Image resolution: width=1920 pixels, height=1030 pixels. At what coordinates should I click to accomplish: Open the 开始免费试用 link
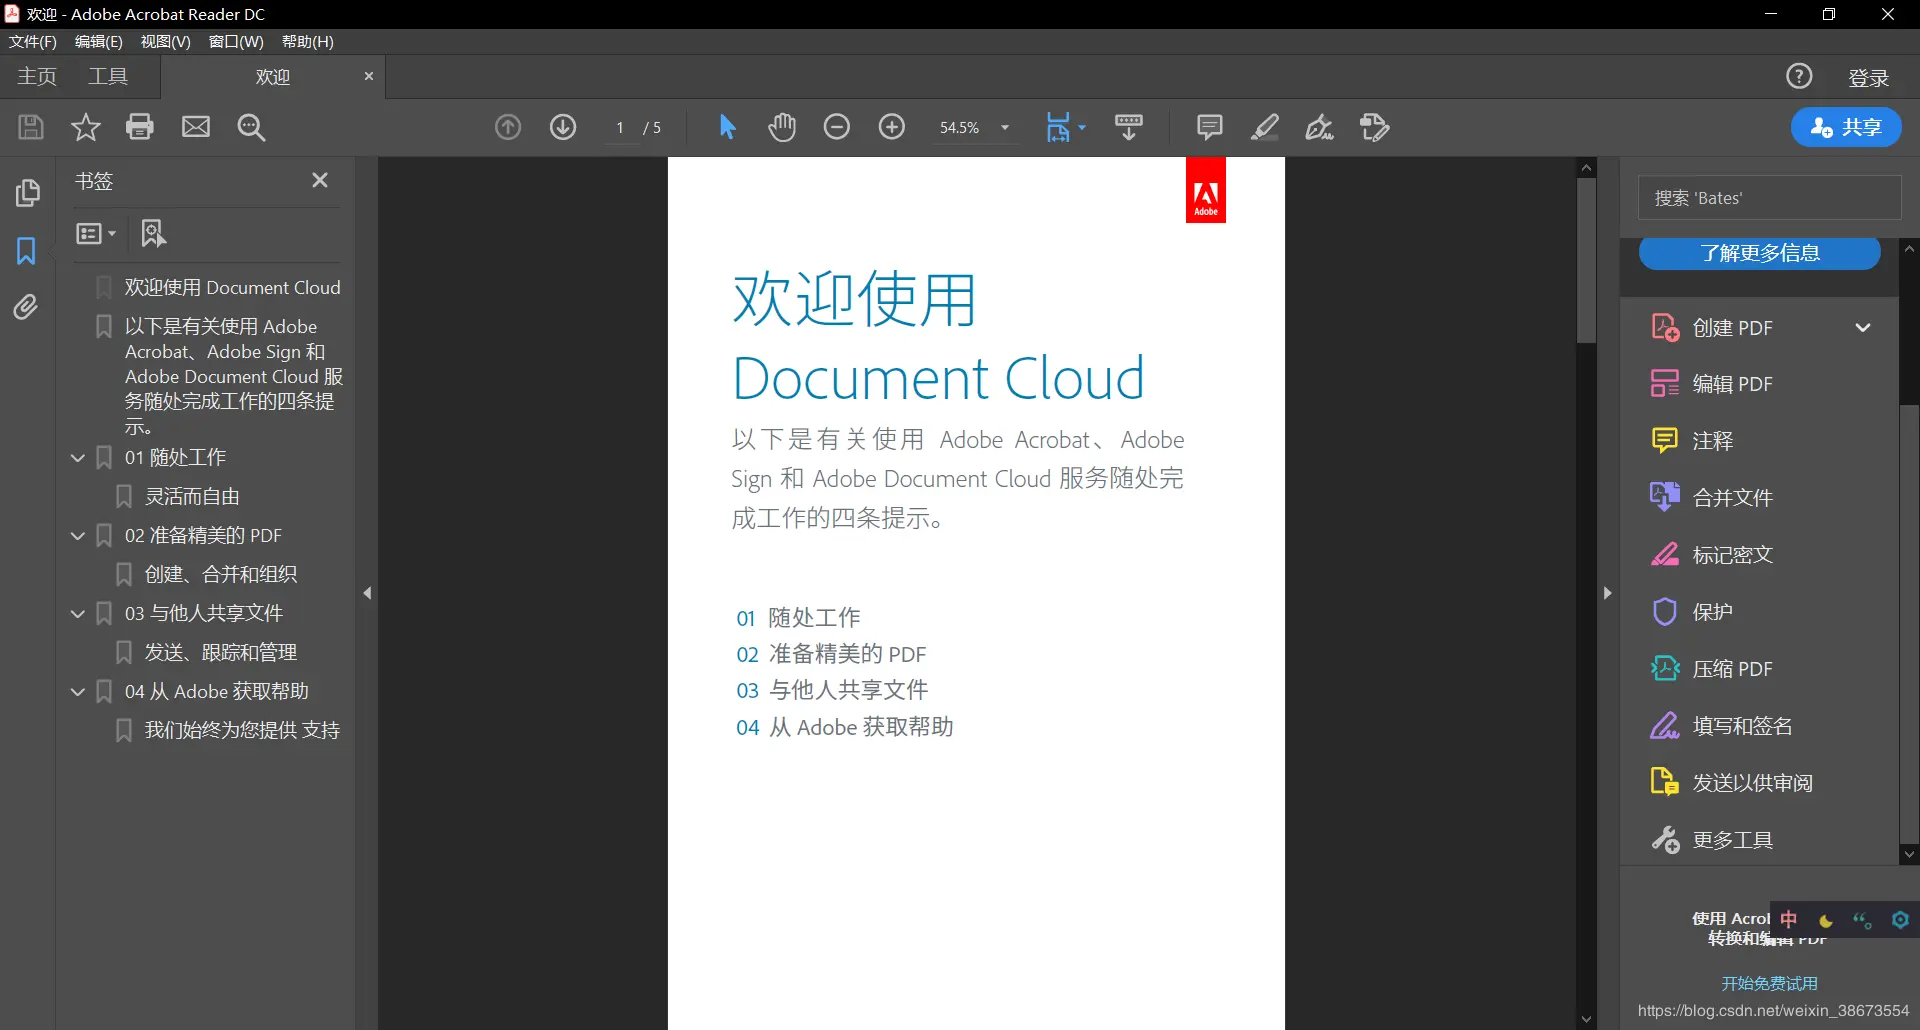1769,983
